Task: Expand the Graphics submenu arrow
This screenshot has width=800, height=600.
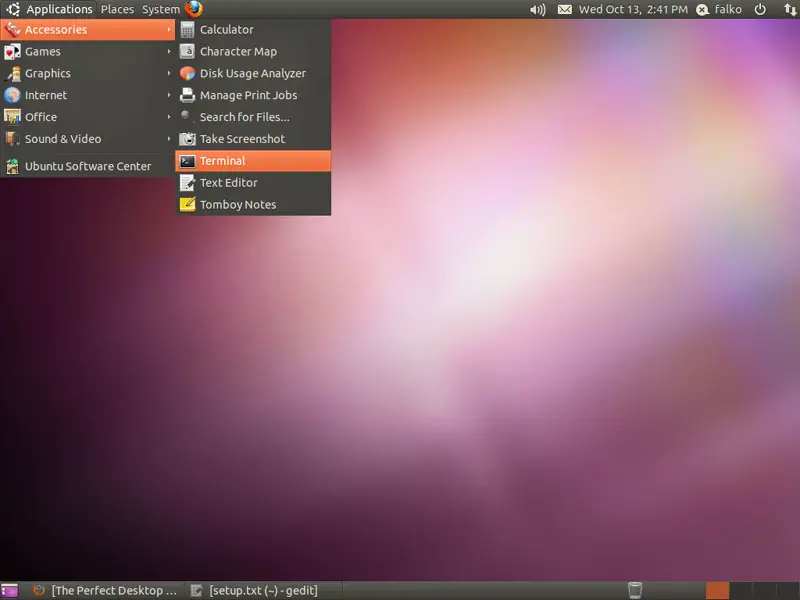Action: pyautogui.click(x=169, y=73)
